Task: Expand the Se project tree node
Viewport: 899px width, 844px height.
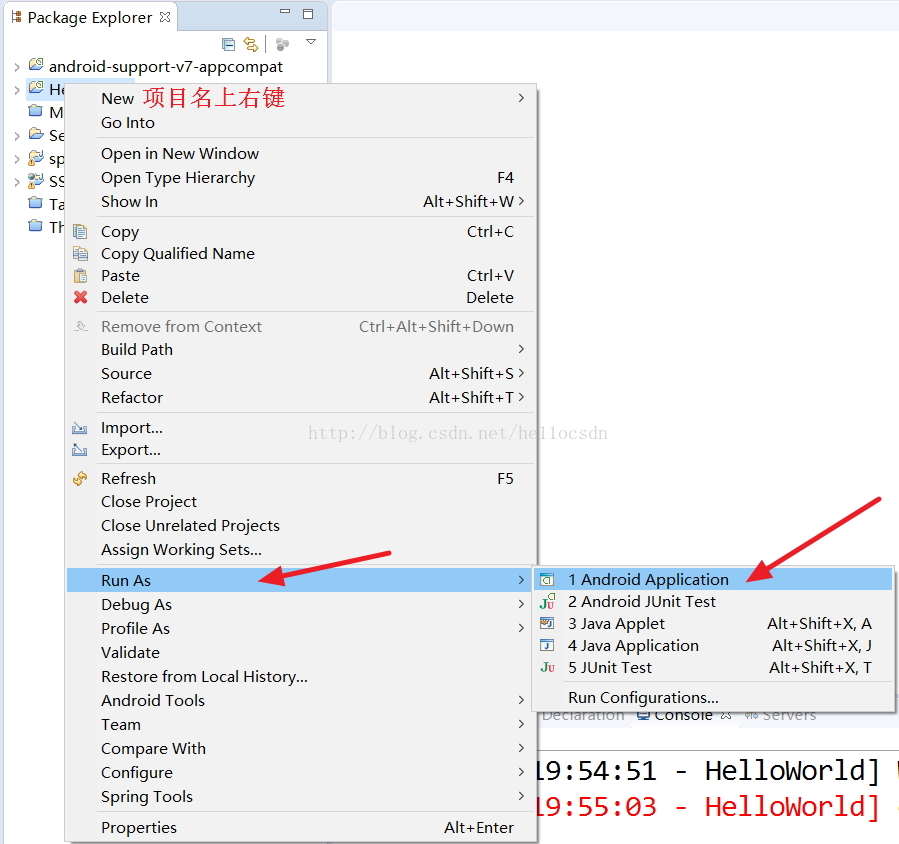Action: tap(17, 136)
